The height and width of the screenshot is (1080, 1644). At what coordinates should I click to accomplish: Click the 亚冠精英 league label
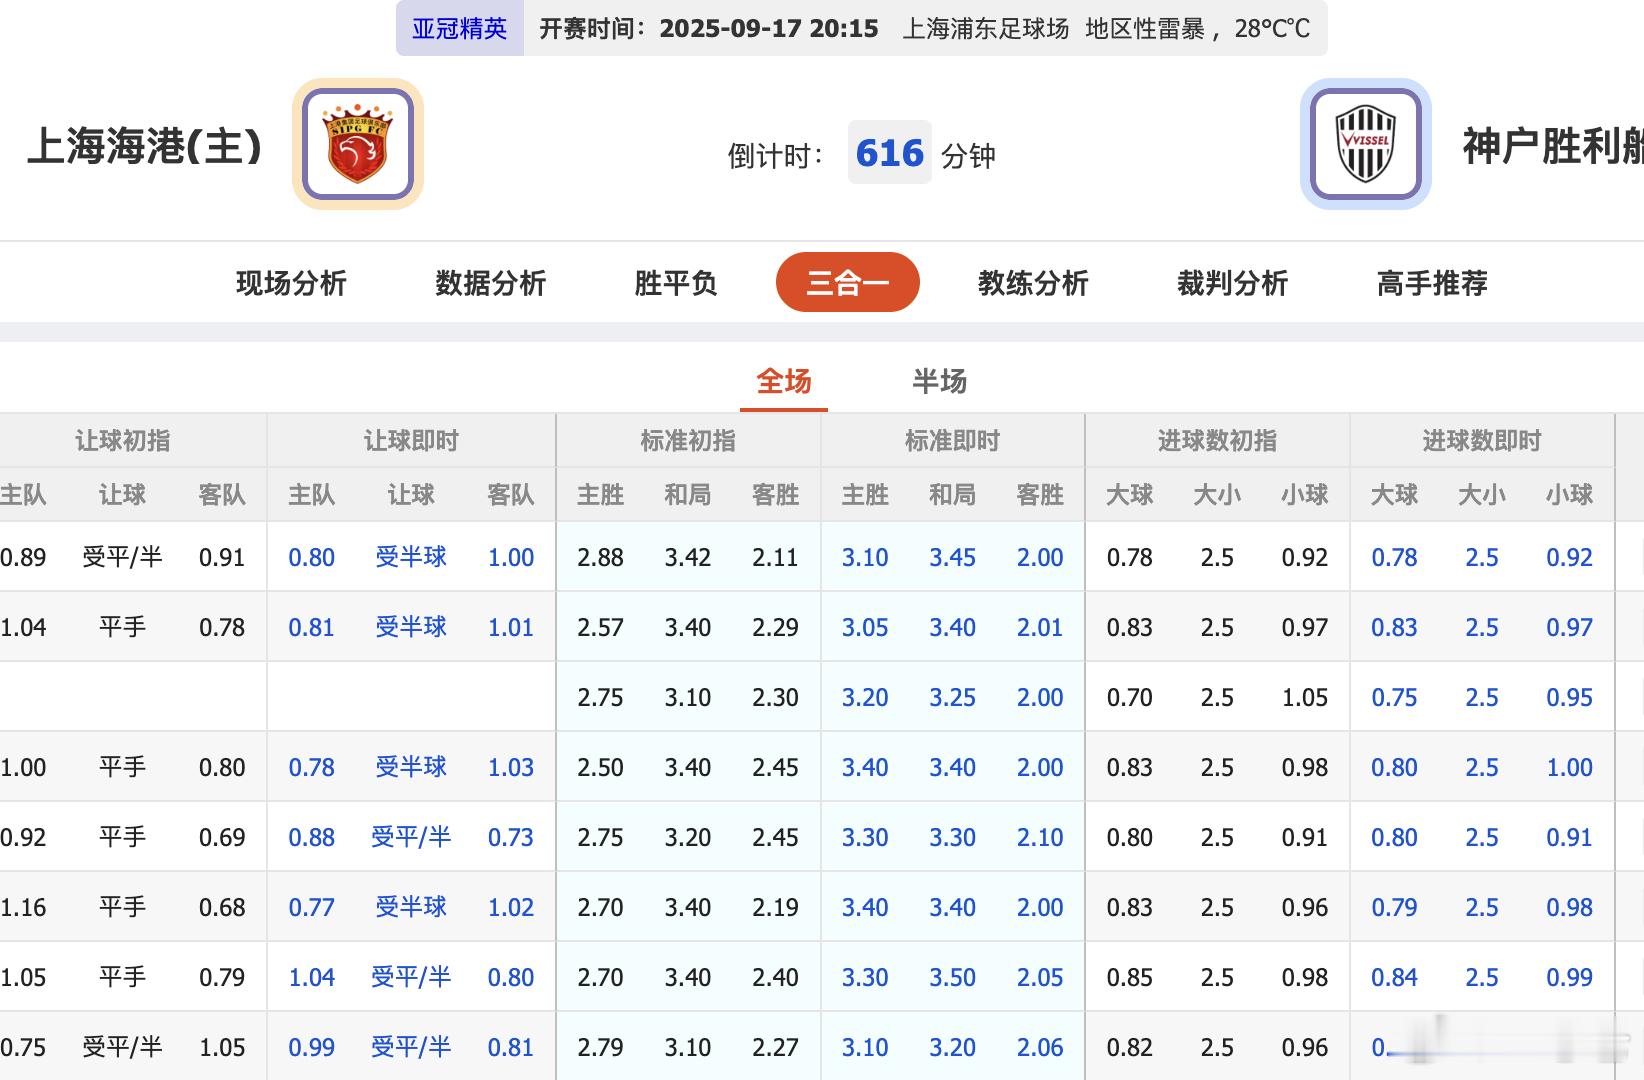tap(460, 28)
